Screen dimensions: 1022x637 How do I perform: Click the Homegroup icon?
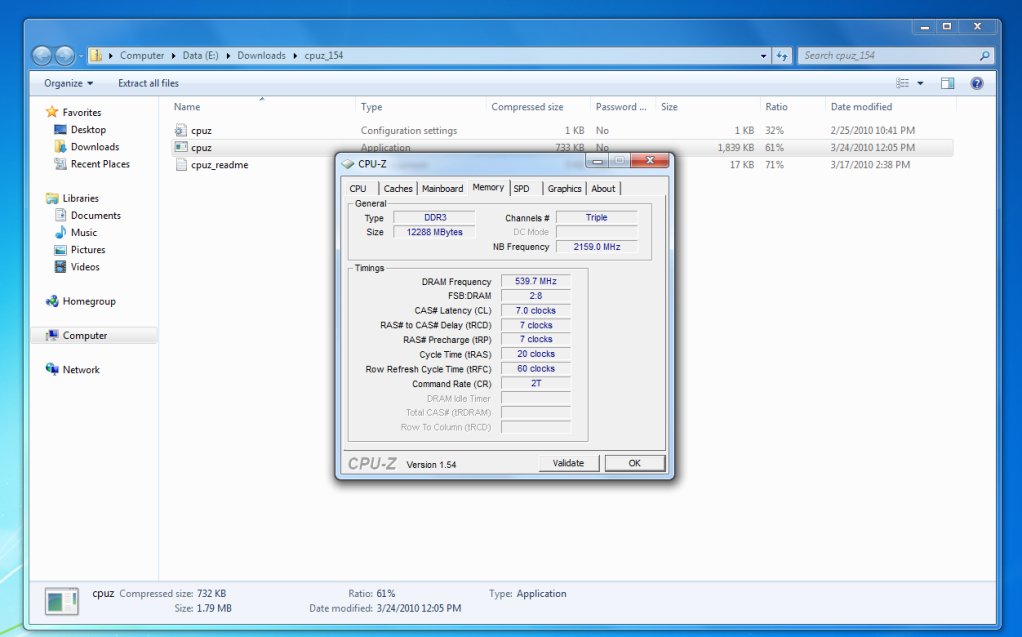(52, 301)
